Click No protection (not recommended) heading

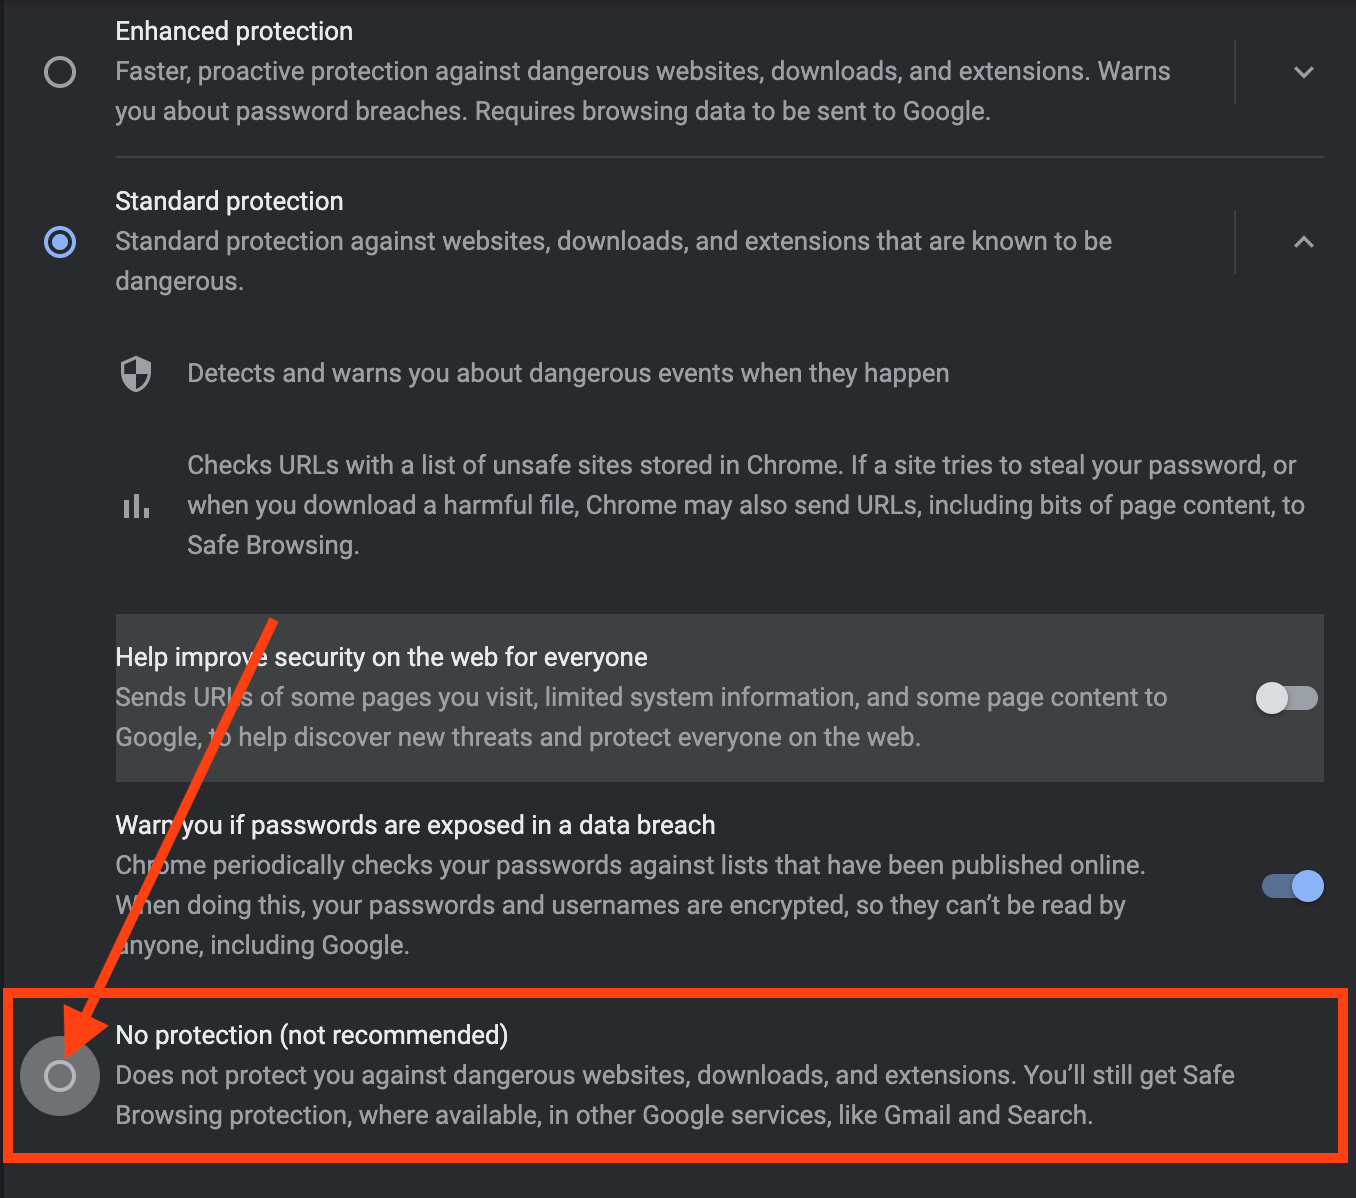312,1035
